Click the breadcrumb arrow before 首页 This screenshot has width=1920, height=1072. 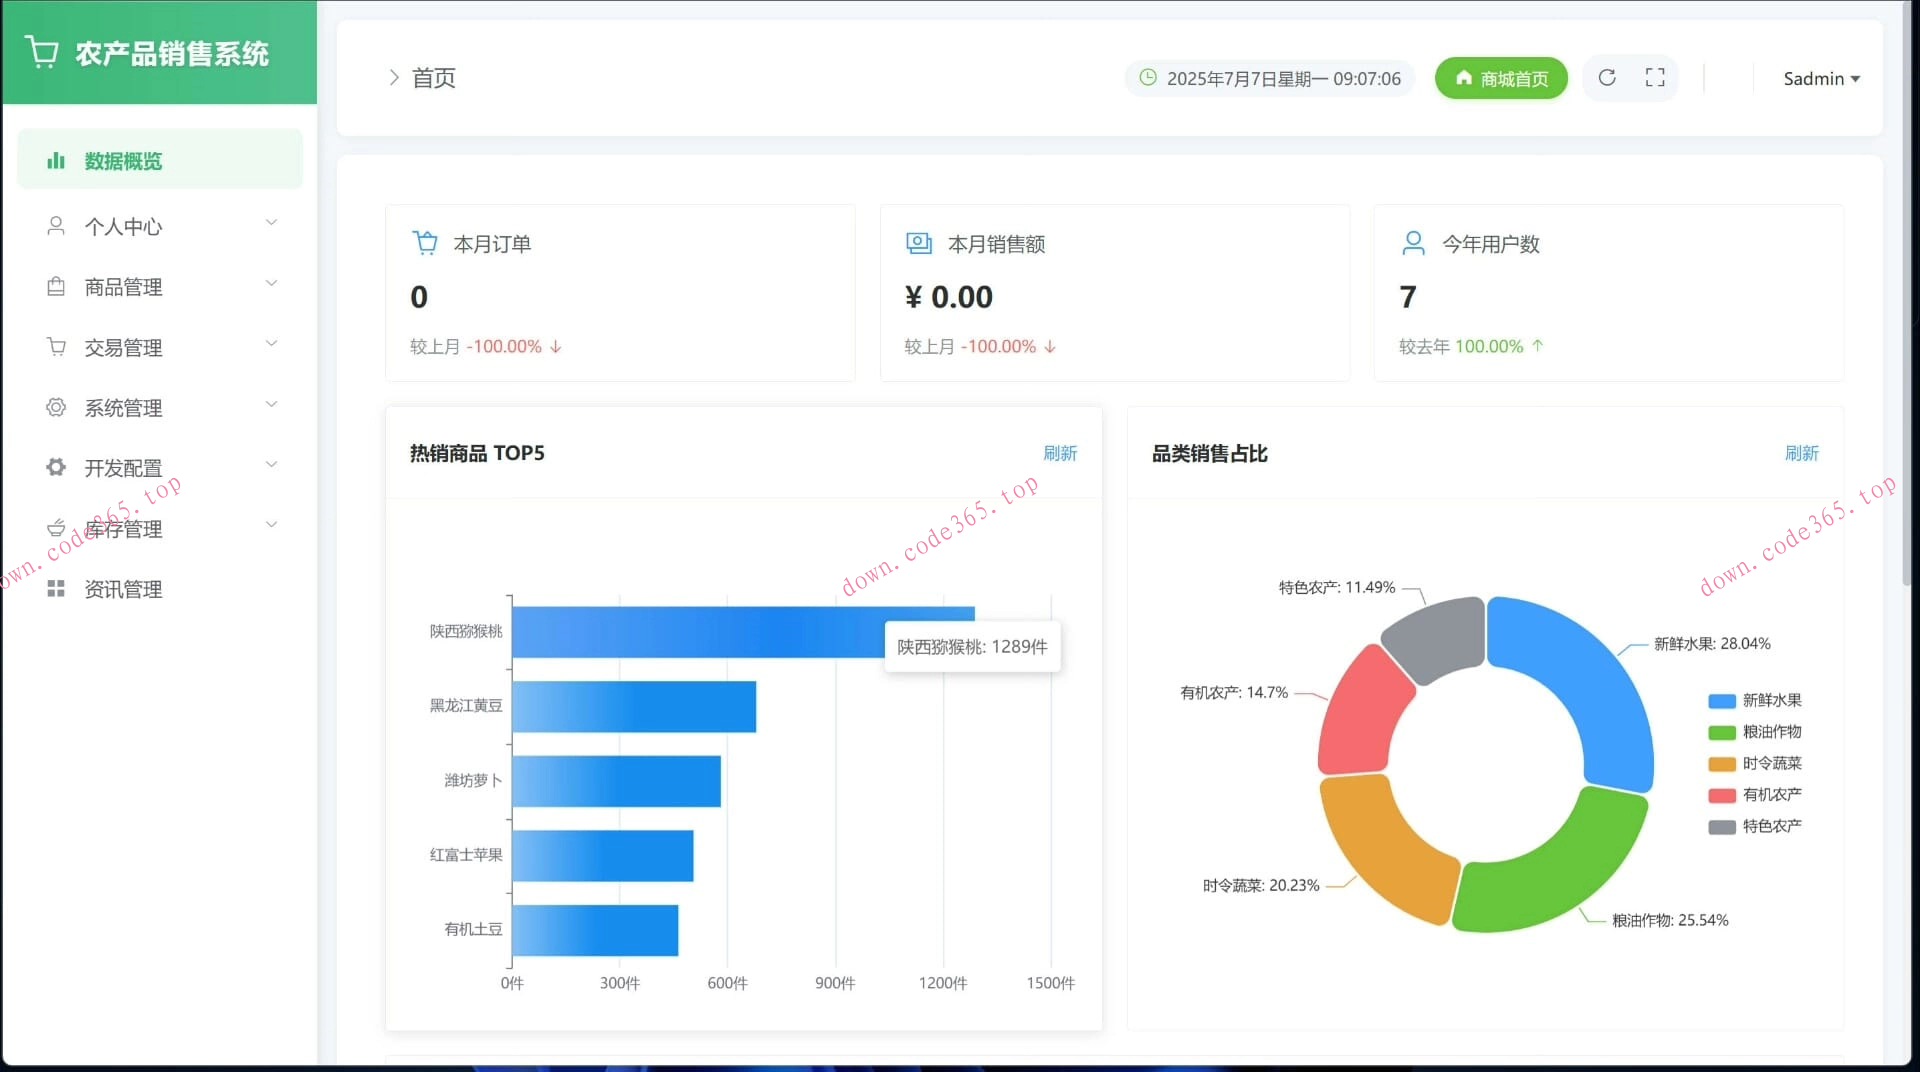pos(393,78)
